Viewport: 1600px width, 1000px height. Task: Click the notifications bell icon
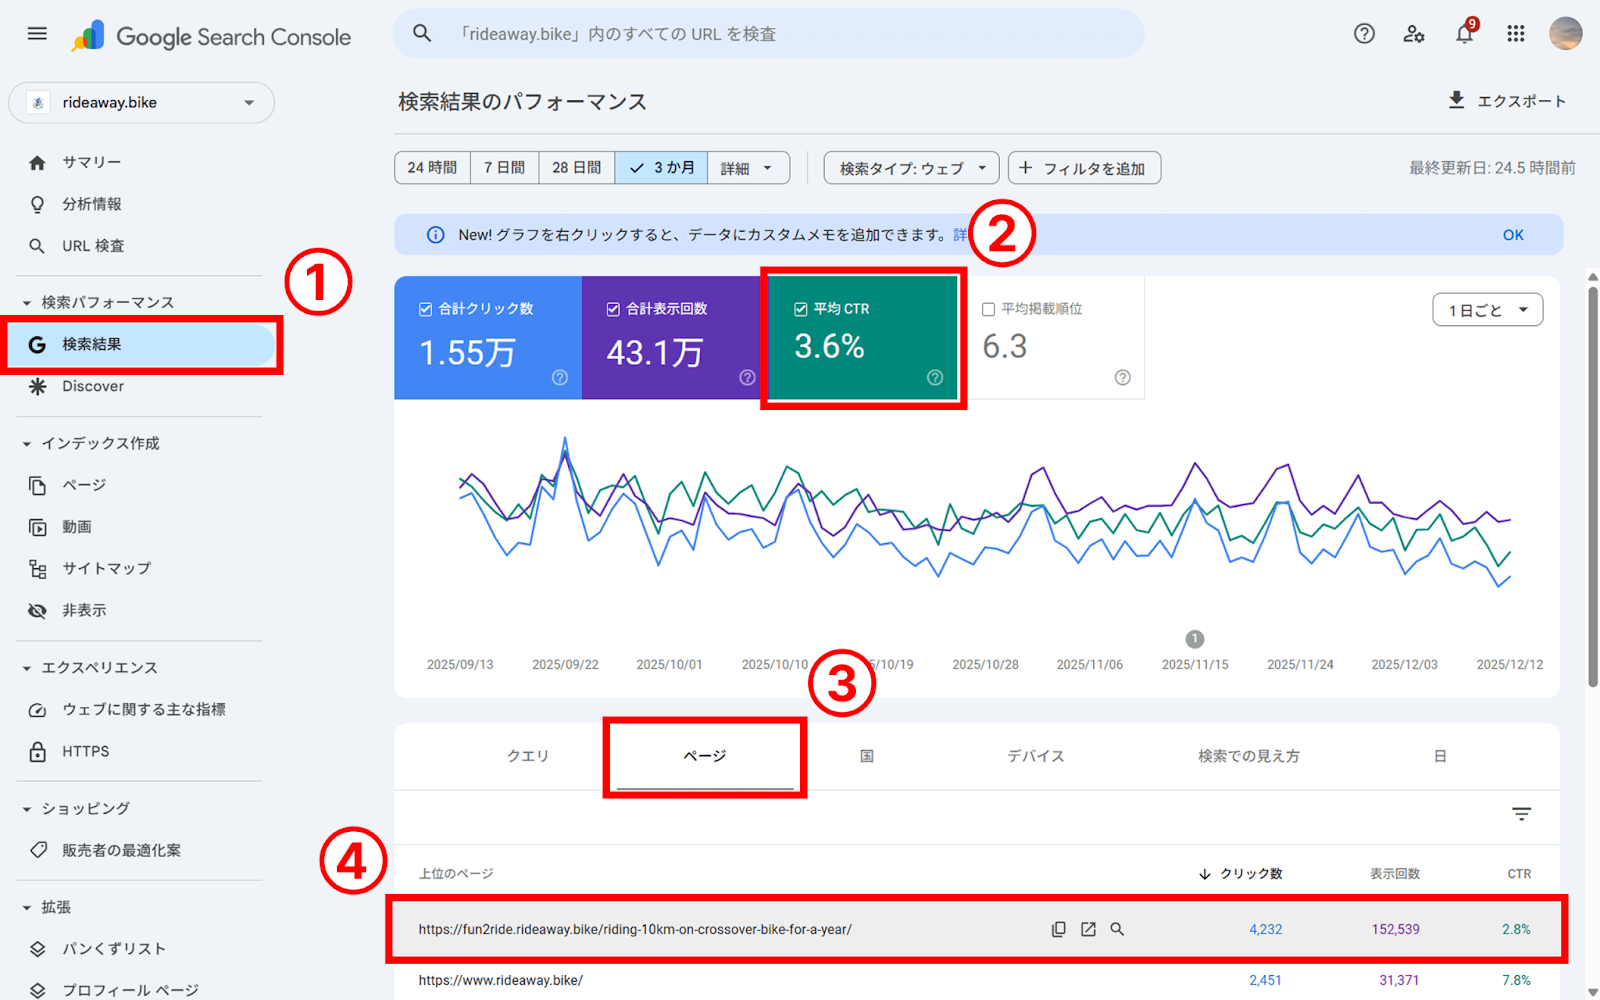pyautogui.click(x=1464, y=33)
